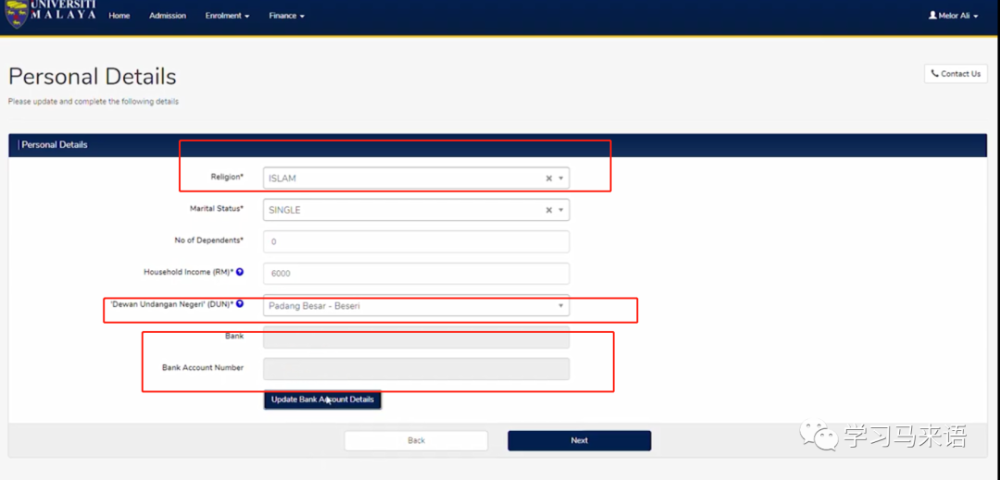Open the Marital Status dropdown arrow
The image size is (1000, 480).
[x=561, y=211]
